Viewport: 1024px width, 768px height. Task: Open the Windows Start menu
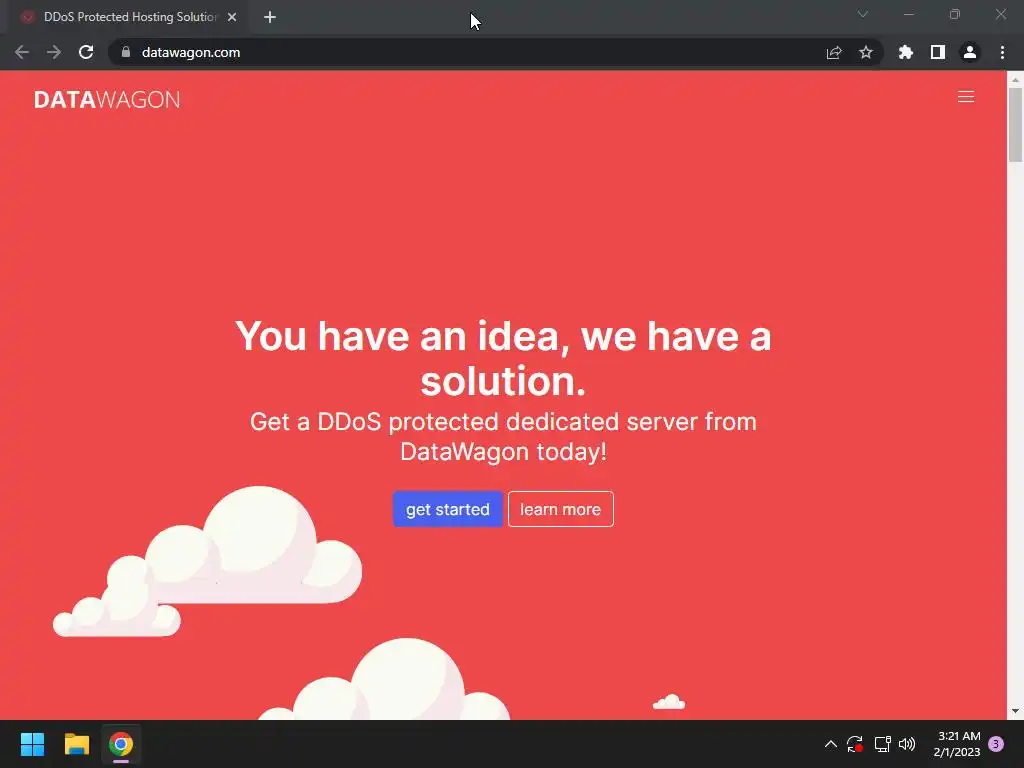(x=32, y=744)
